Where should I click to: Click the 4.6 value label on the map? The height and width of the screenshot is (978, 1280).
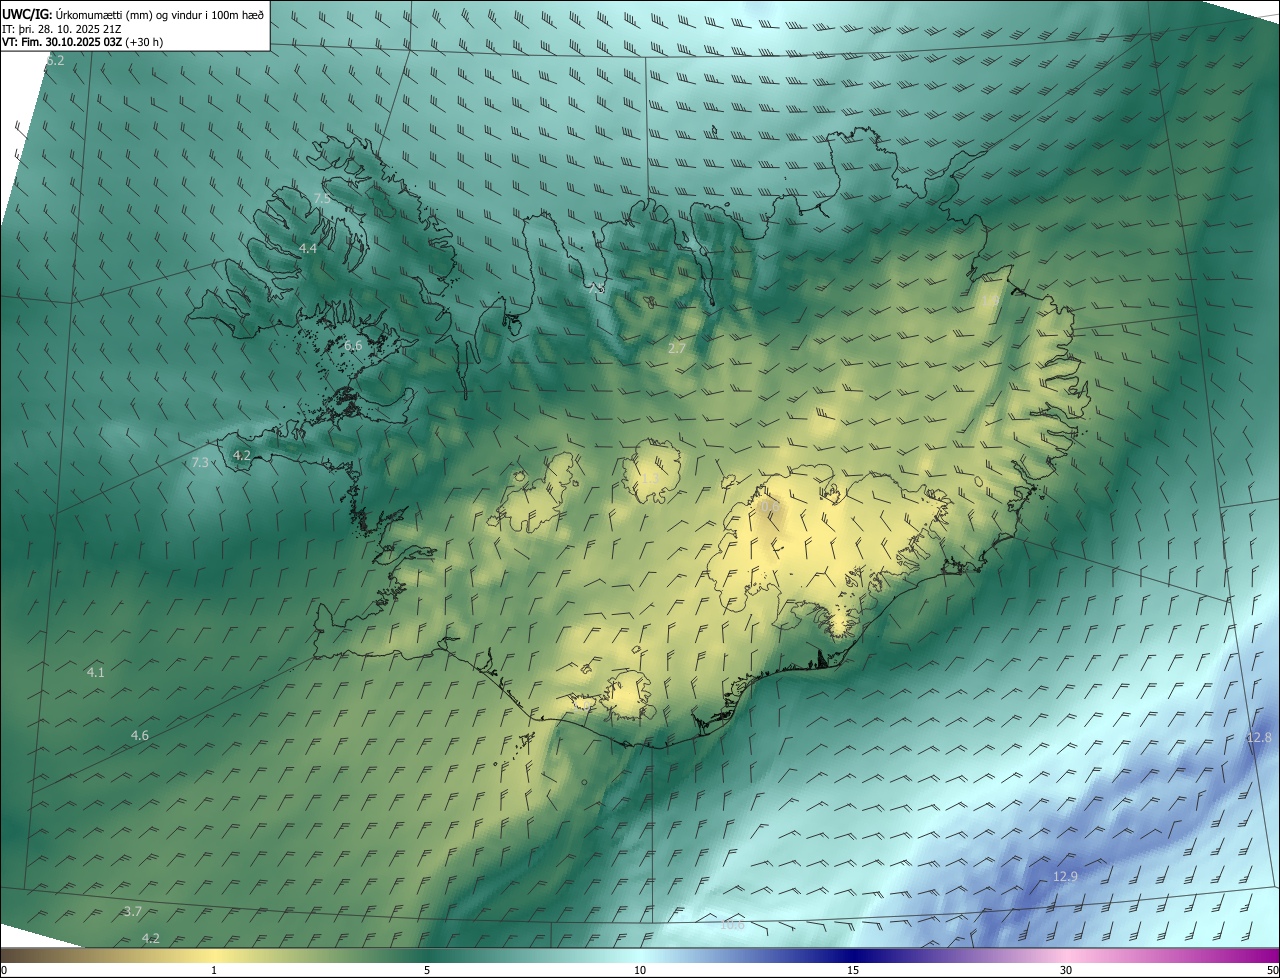tap(140, 736)
